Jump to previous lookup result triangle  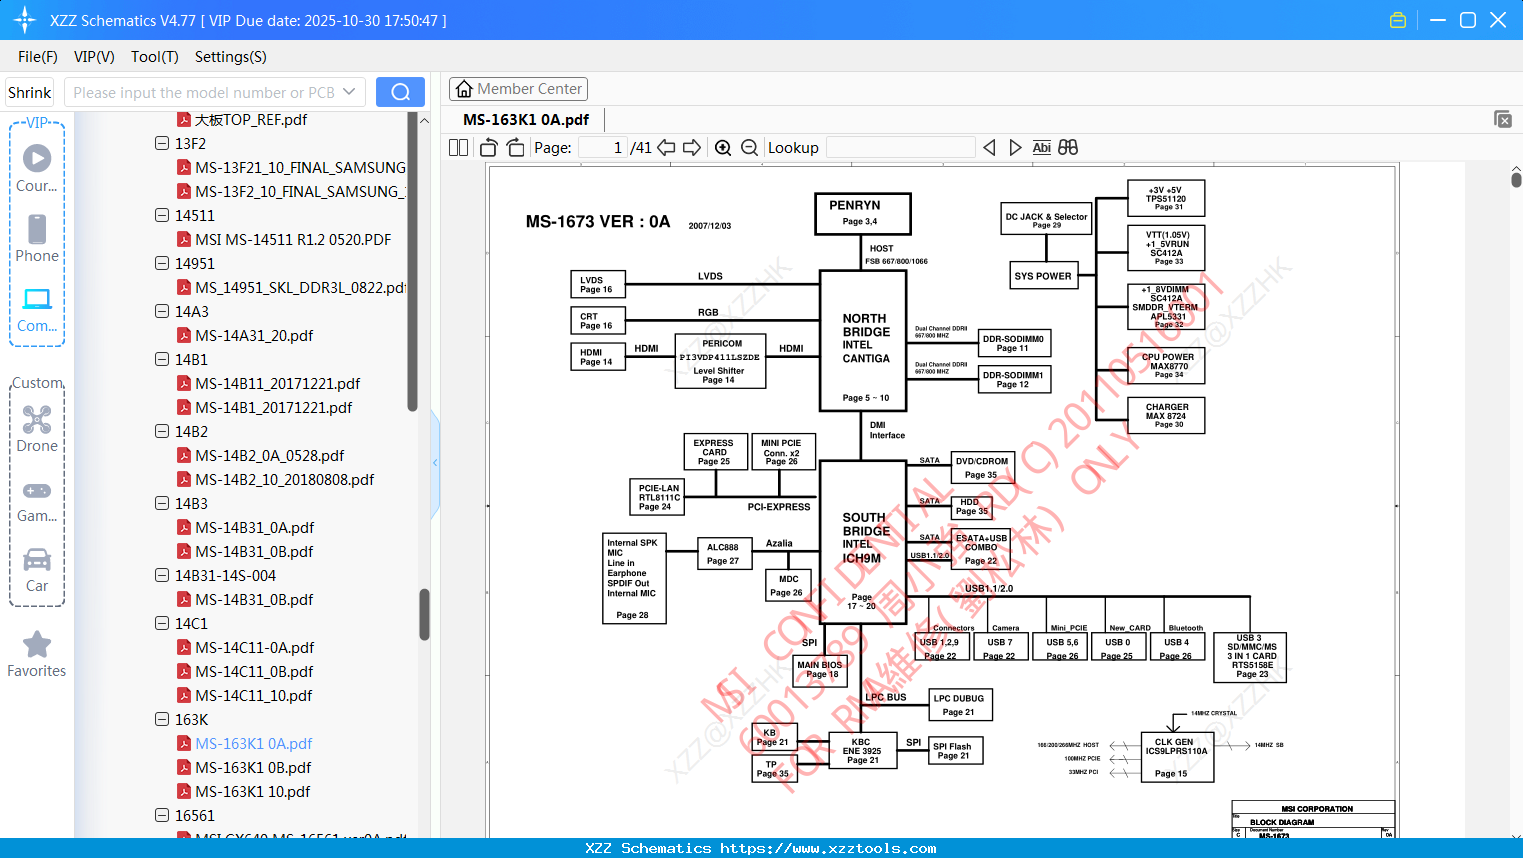coord(989,148)
